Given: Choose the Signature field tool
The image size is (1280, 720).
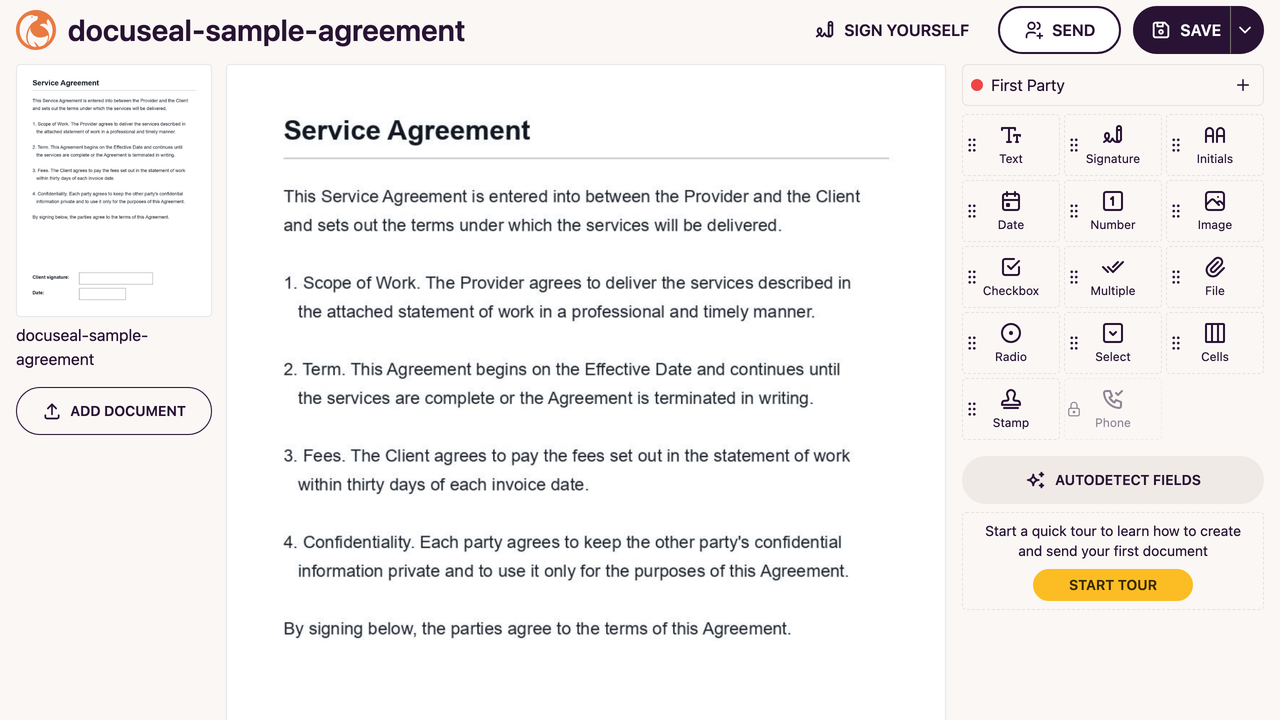Looking at the screenshot, I should coord(1113,145).
